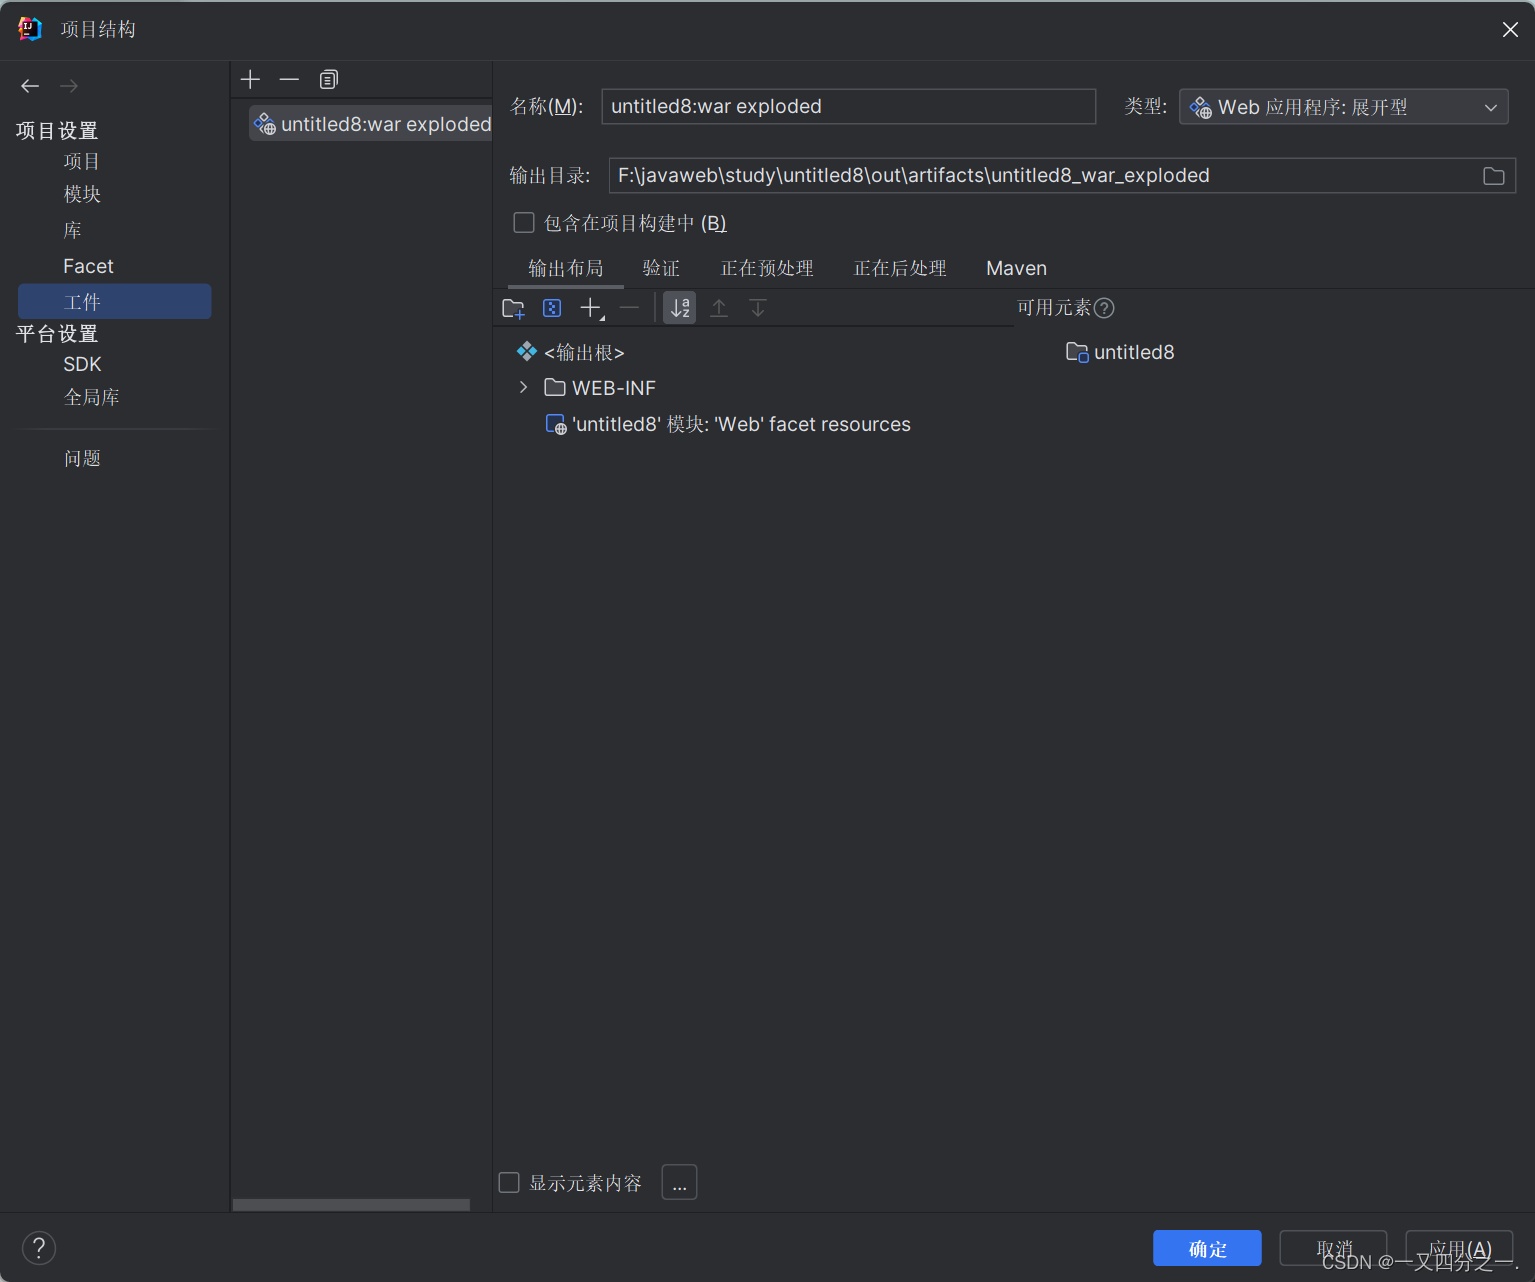Click the IntelliJ IDEA logo icon

(30, 29)
